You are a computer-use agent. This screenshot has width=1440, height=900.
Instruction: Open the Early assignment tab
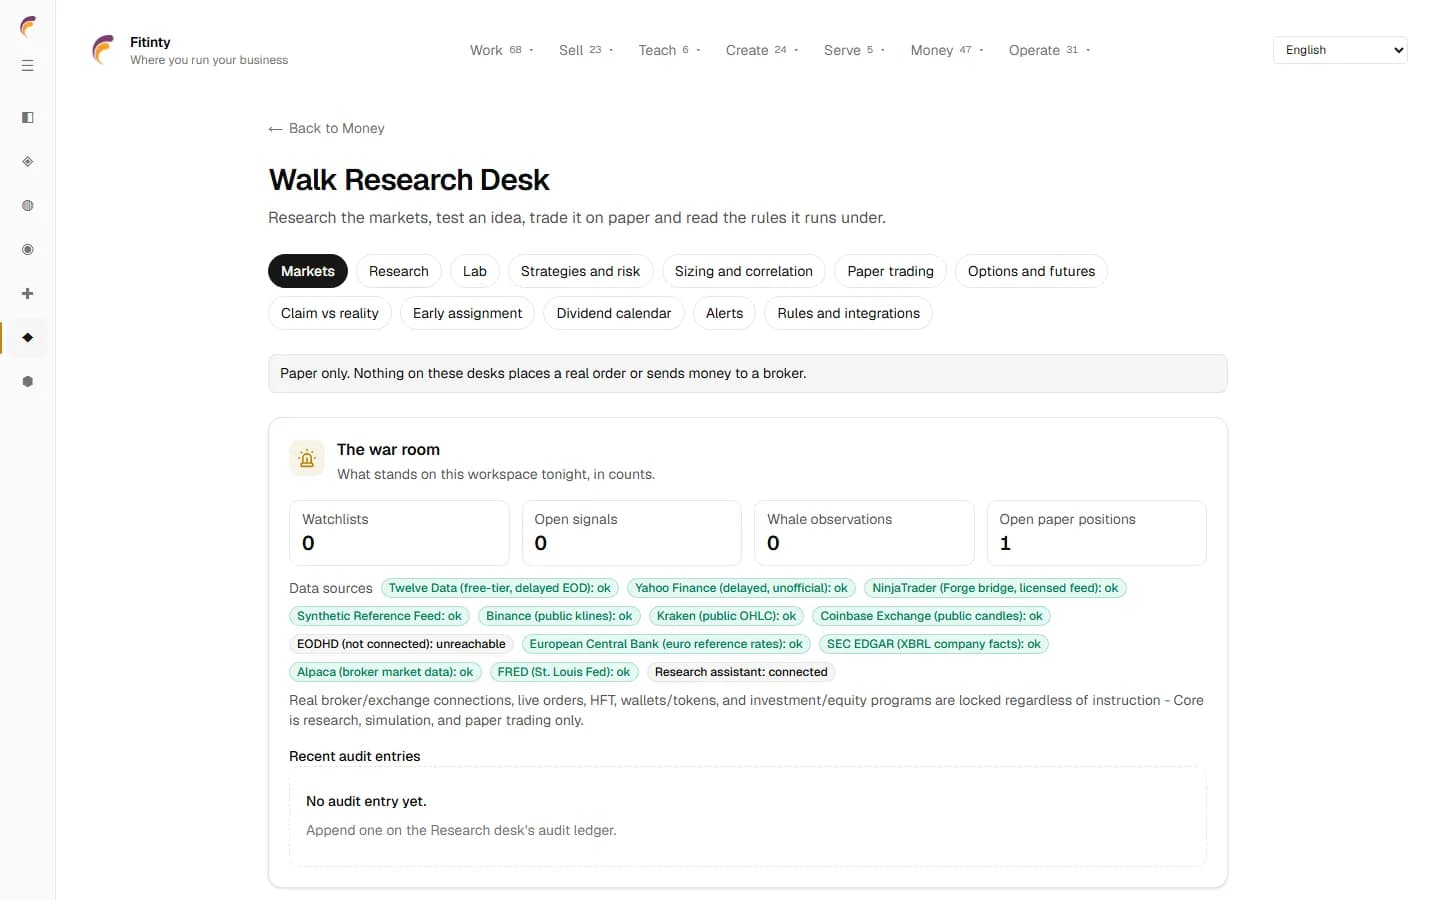point(467,313)
